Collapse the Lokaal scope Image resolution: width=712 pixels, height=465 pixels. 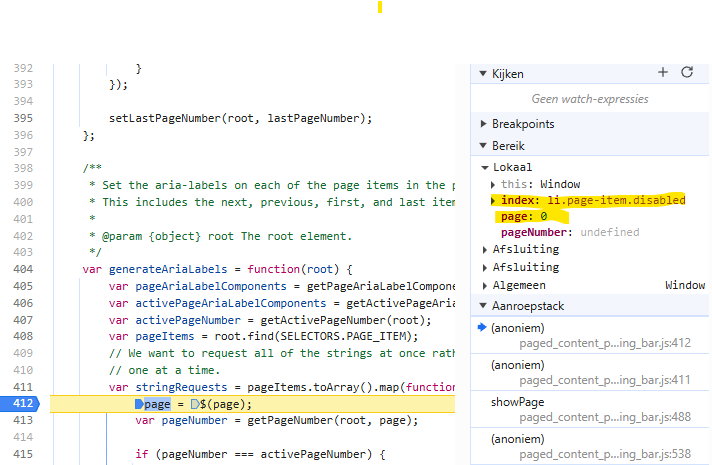(485, 168)
